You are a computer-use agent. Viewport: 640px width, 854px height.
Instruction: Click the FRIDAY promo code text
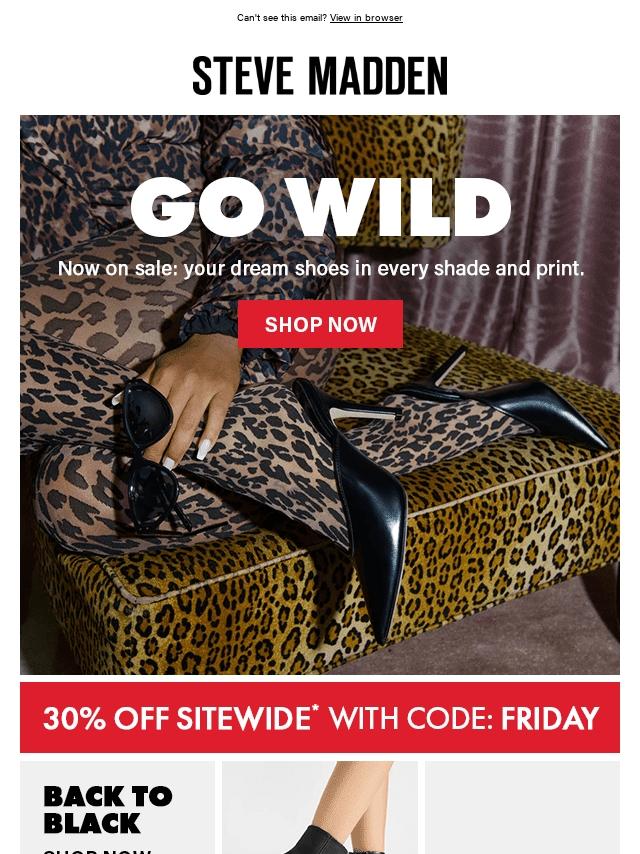point(550,718)
